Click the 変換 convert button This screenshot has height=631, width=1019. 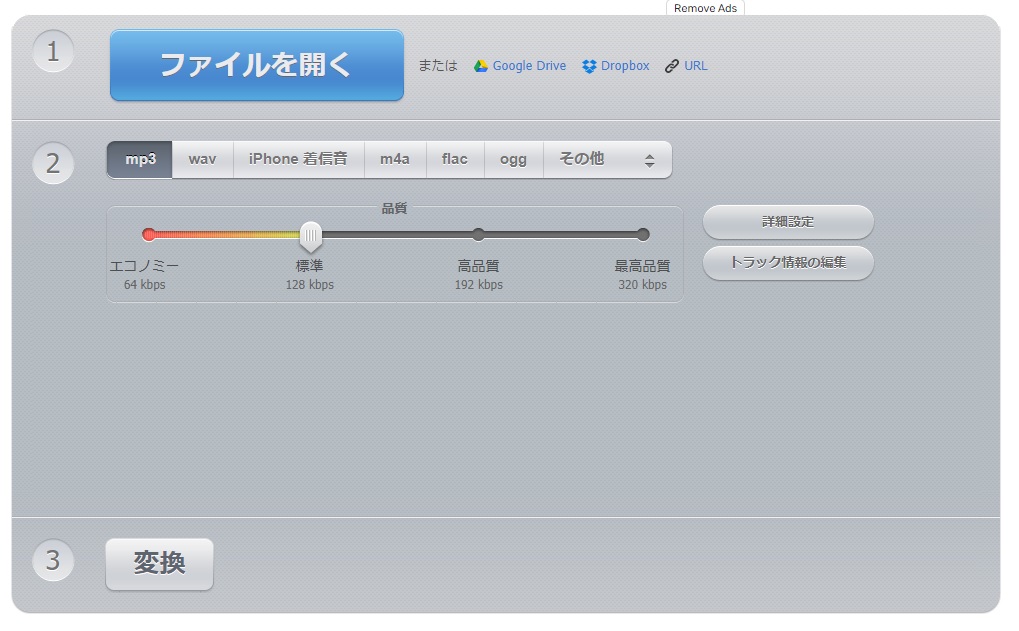point(159,563)
